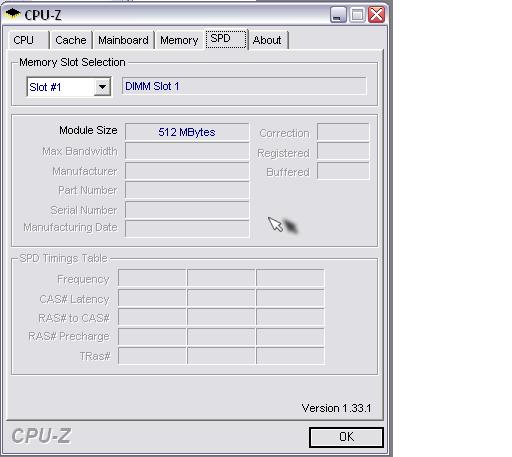Click the CPU-Z title bar app icon
Image resolution: width=512 pixels, height=457 pixels.
[x=13, y=14]
